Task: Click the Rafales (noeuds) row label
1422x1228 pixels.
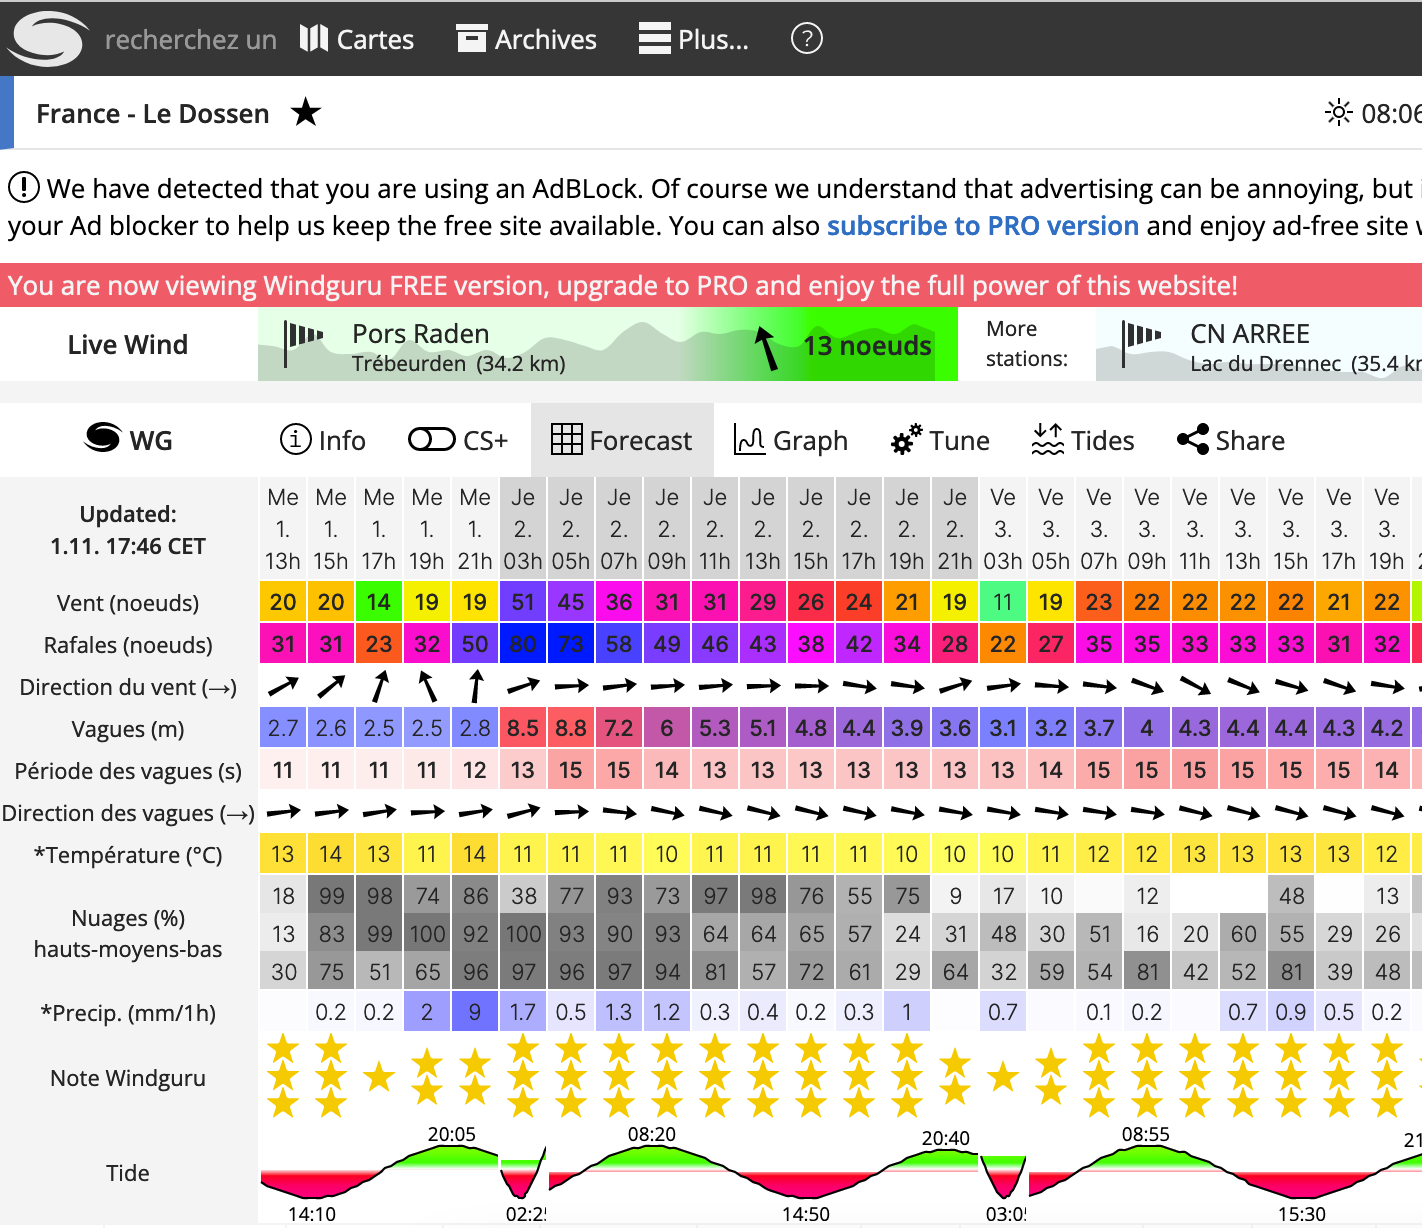Action: 128,645
